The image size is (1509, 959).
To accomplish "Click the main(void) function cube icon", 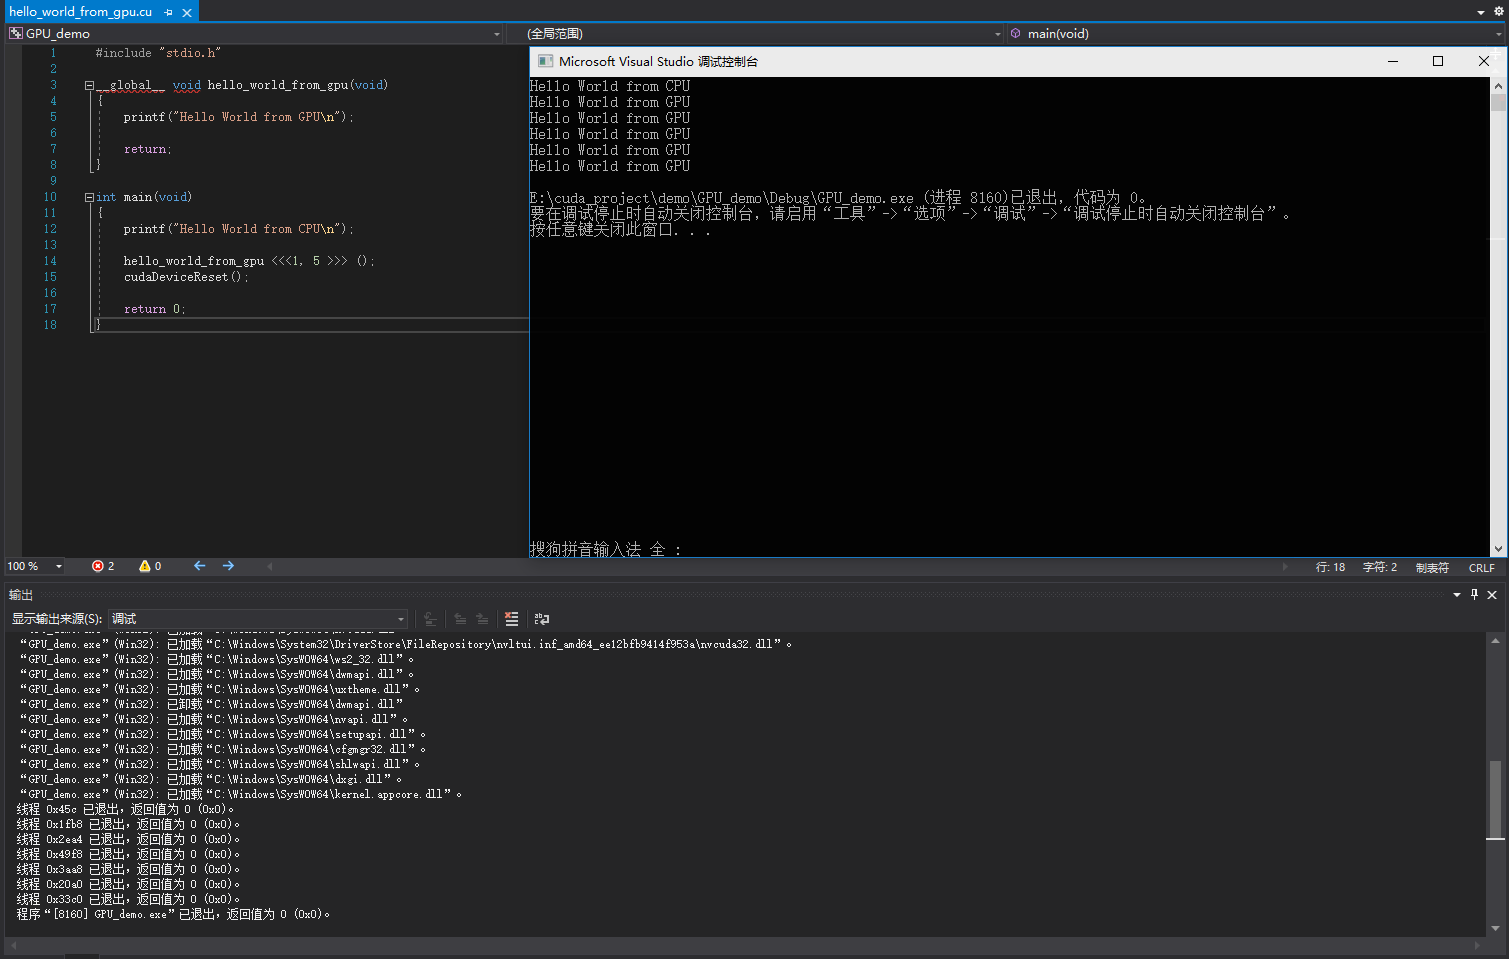I will click(1016, 34).
